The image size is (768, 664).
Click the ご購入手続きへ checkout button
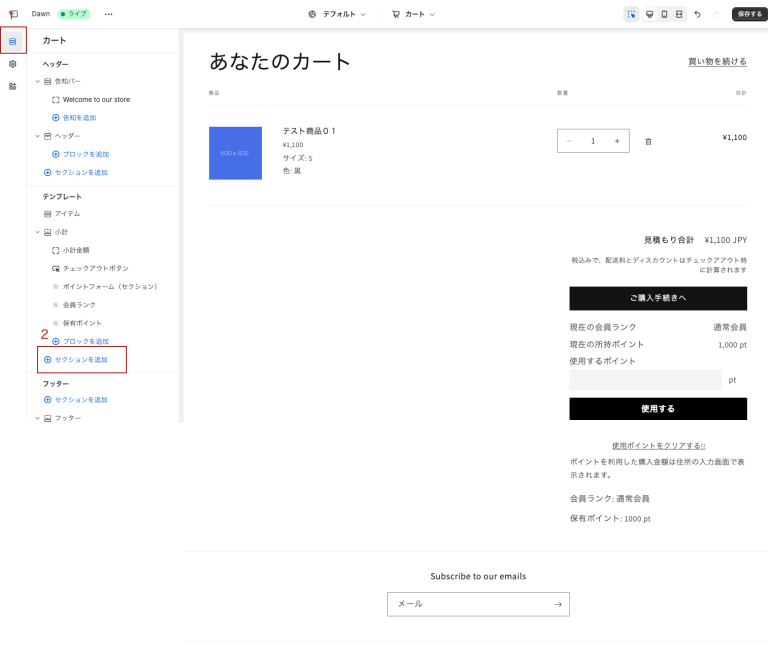coord(658,298)
